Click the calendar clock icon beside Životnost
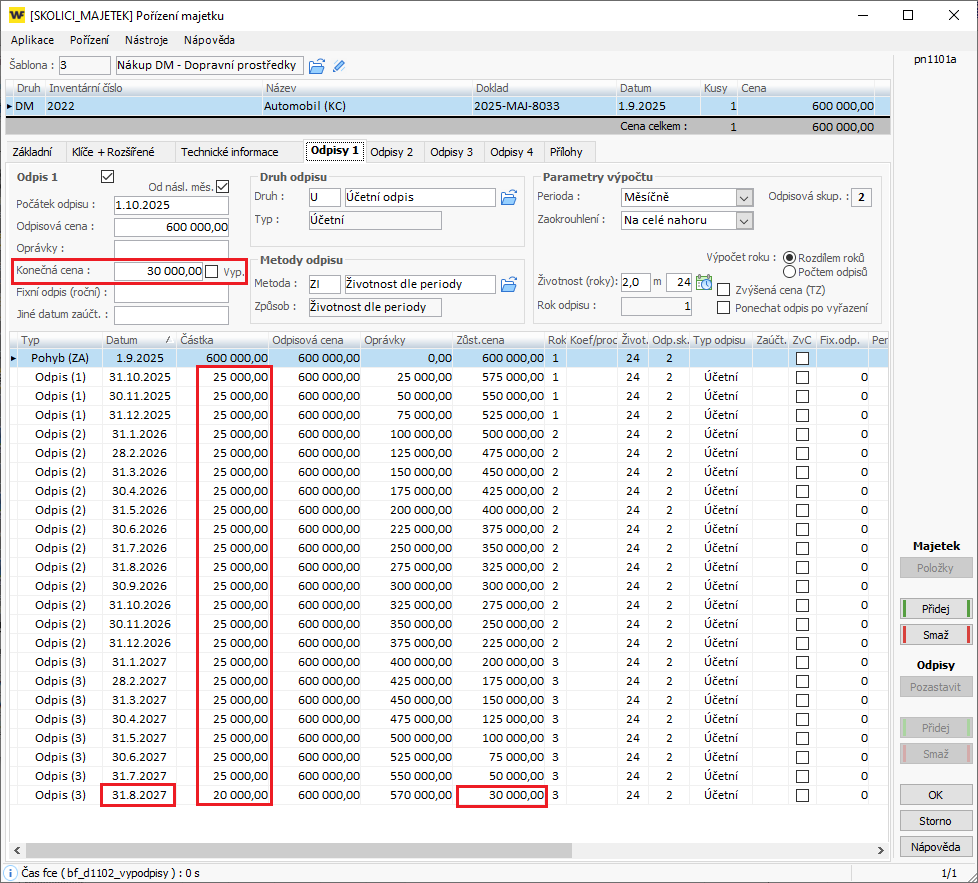 coord(704,283)
